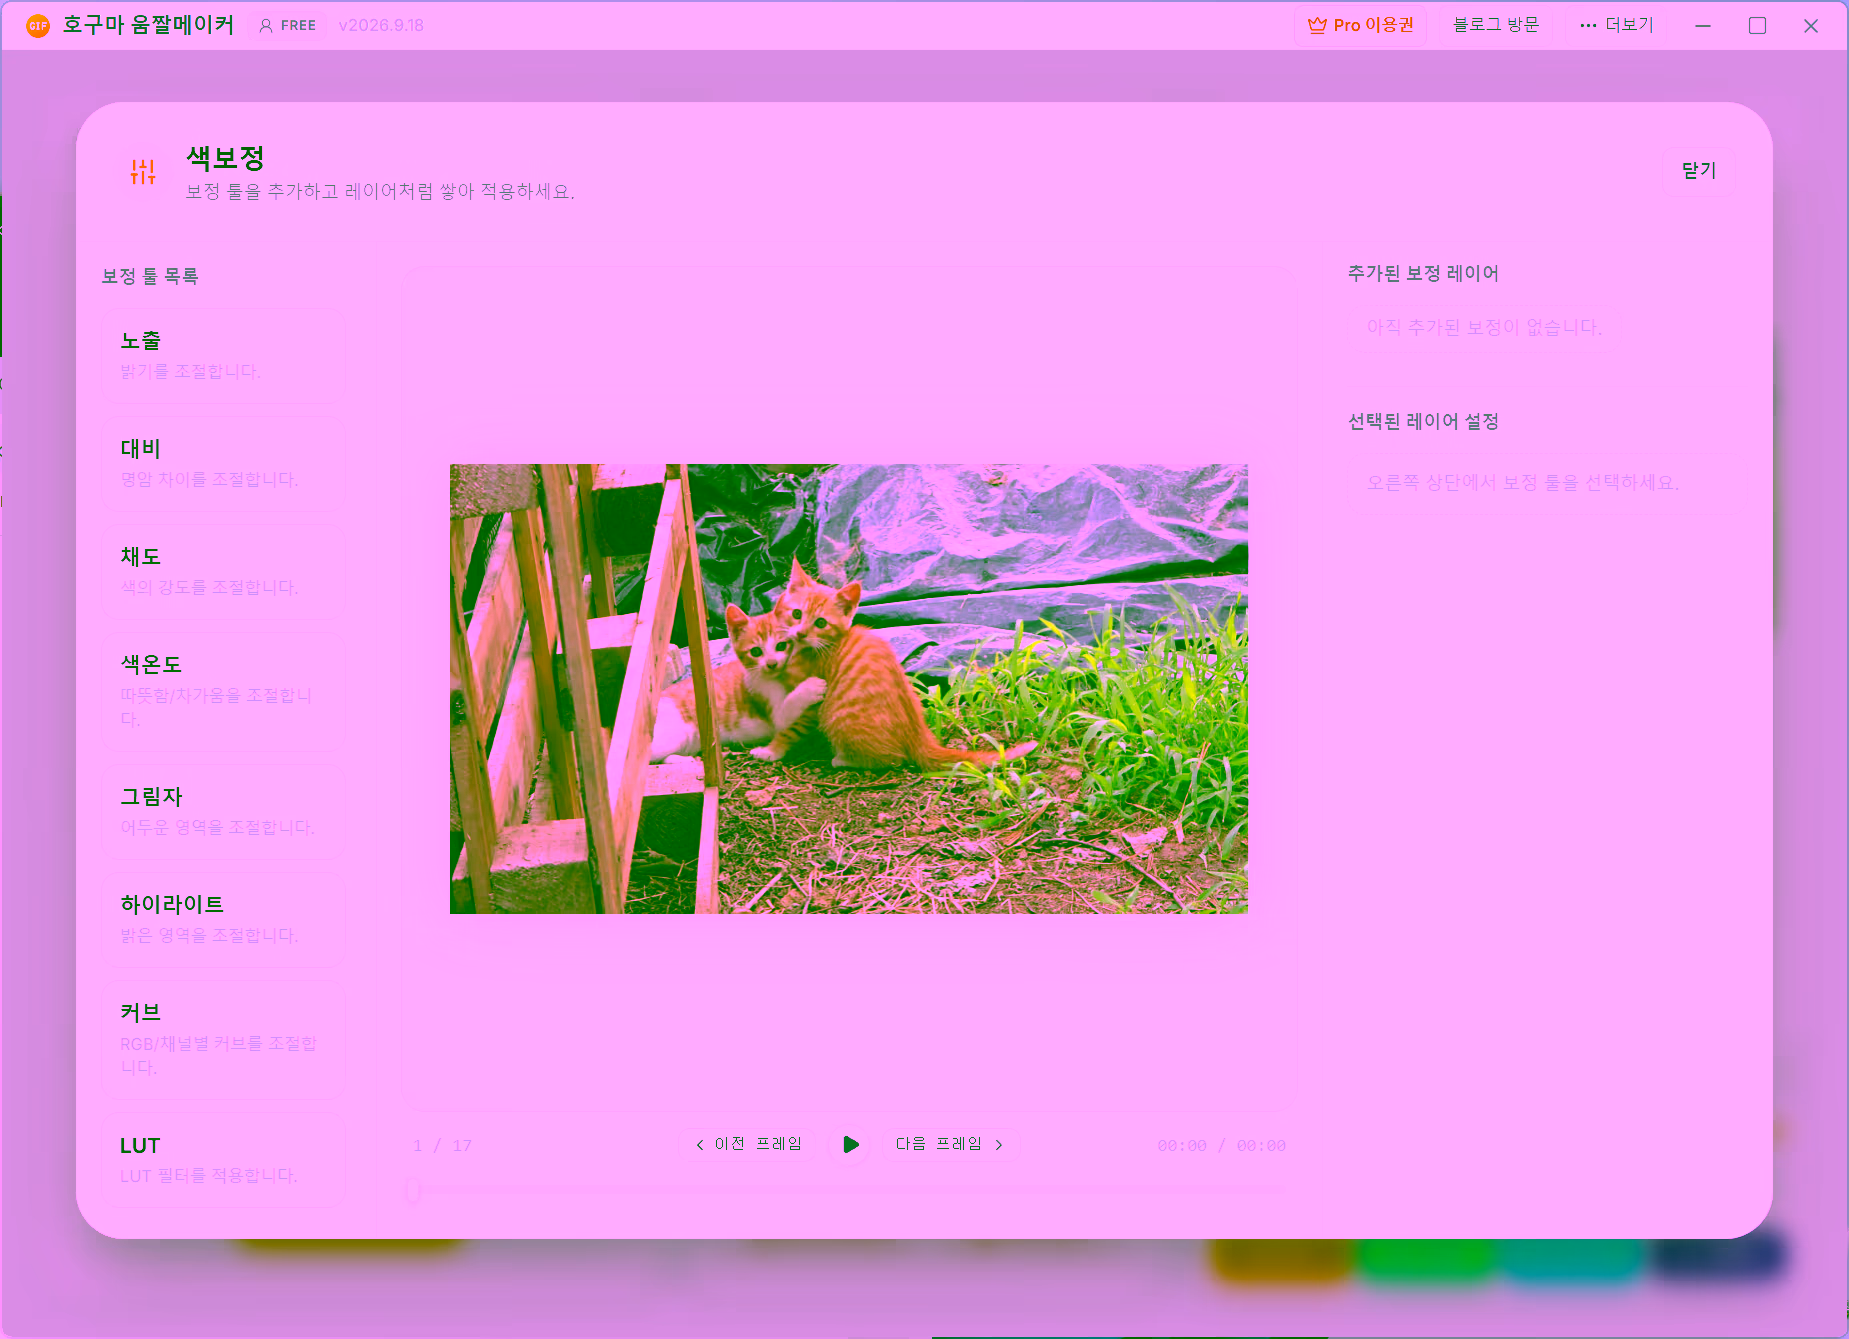Click the 보정 툴 목록 heading
This screenshot has height=1339, width=1849.
click(x=150, y=276)
